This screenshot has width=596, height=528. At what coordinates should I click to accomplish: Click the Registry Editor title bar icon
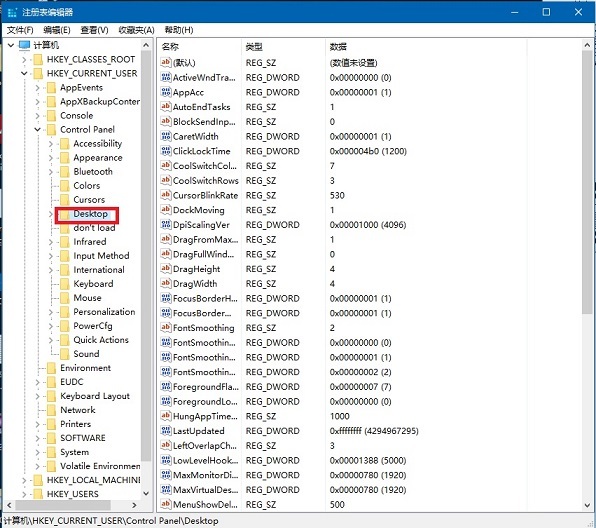tap(12, 12)
